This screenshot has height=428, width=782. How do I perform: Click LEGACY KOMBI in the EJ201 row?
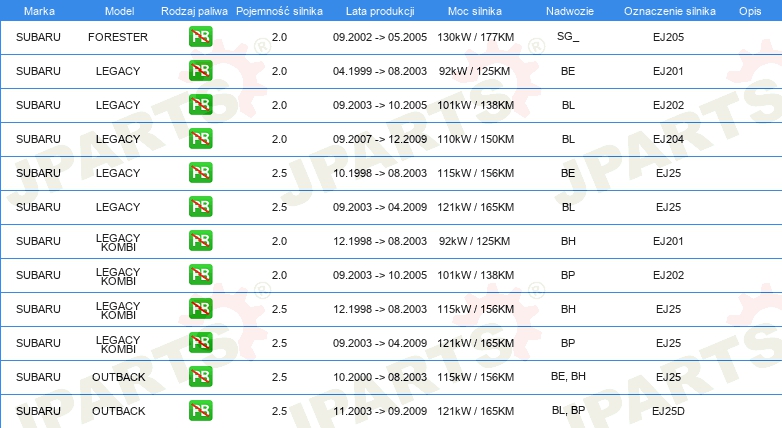(x=118, y=242)
